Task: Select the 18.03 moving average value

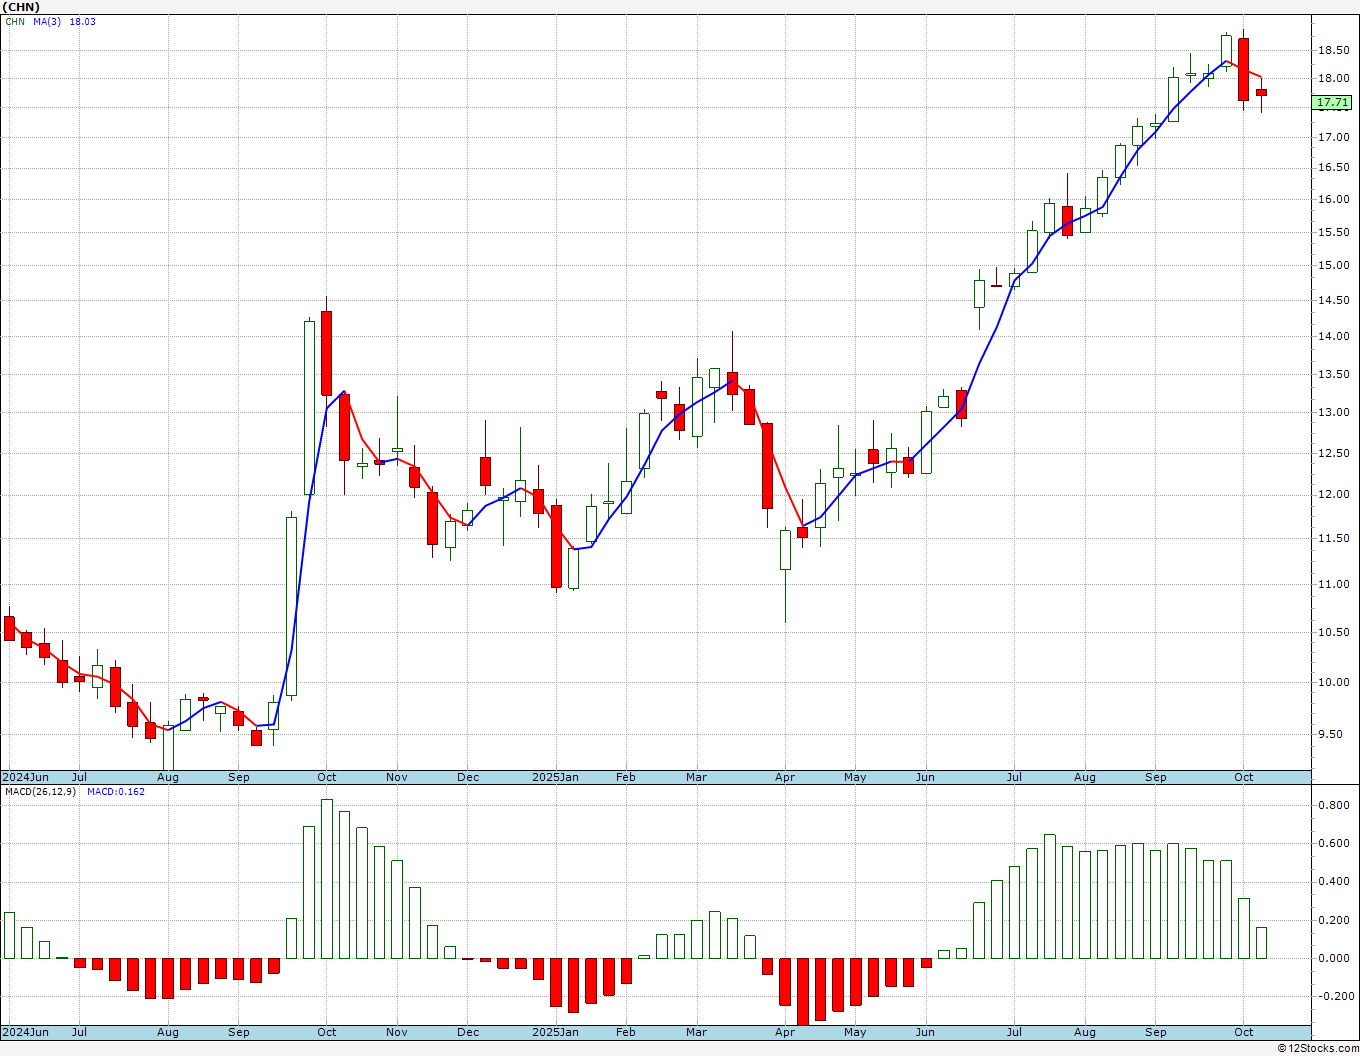Action: [83, 21]
